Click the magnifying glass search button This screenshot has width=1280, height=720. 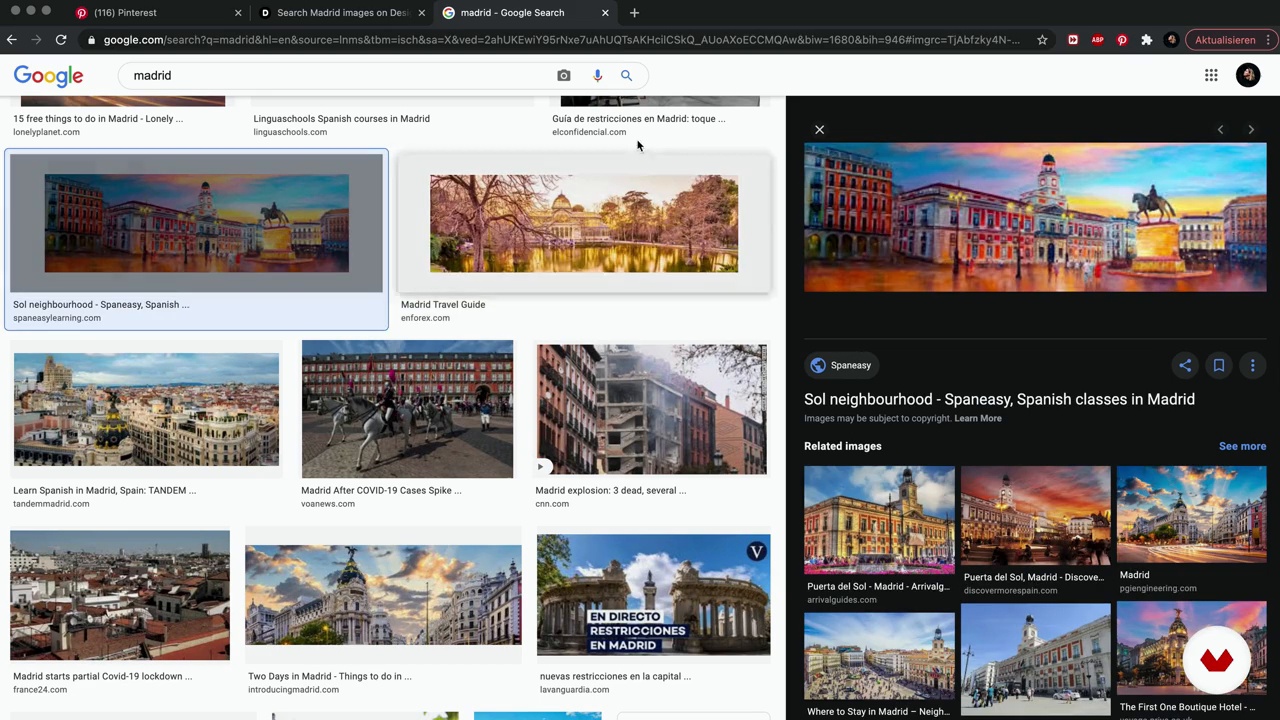point(626,75)
